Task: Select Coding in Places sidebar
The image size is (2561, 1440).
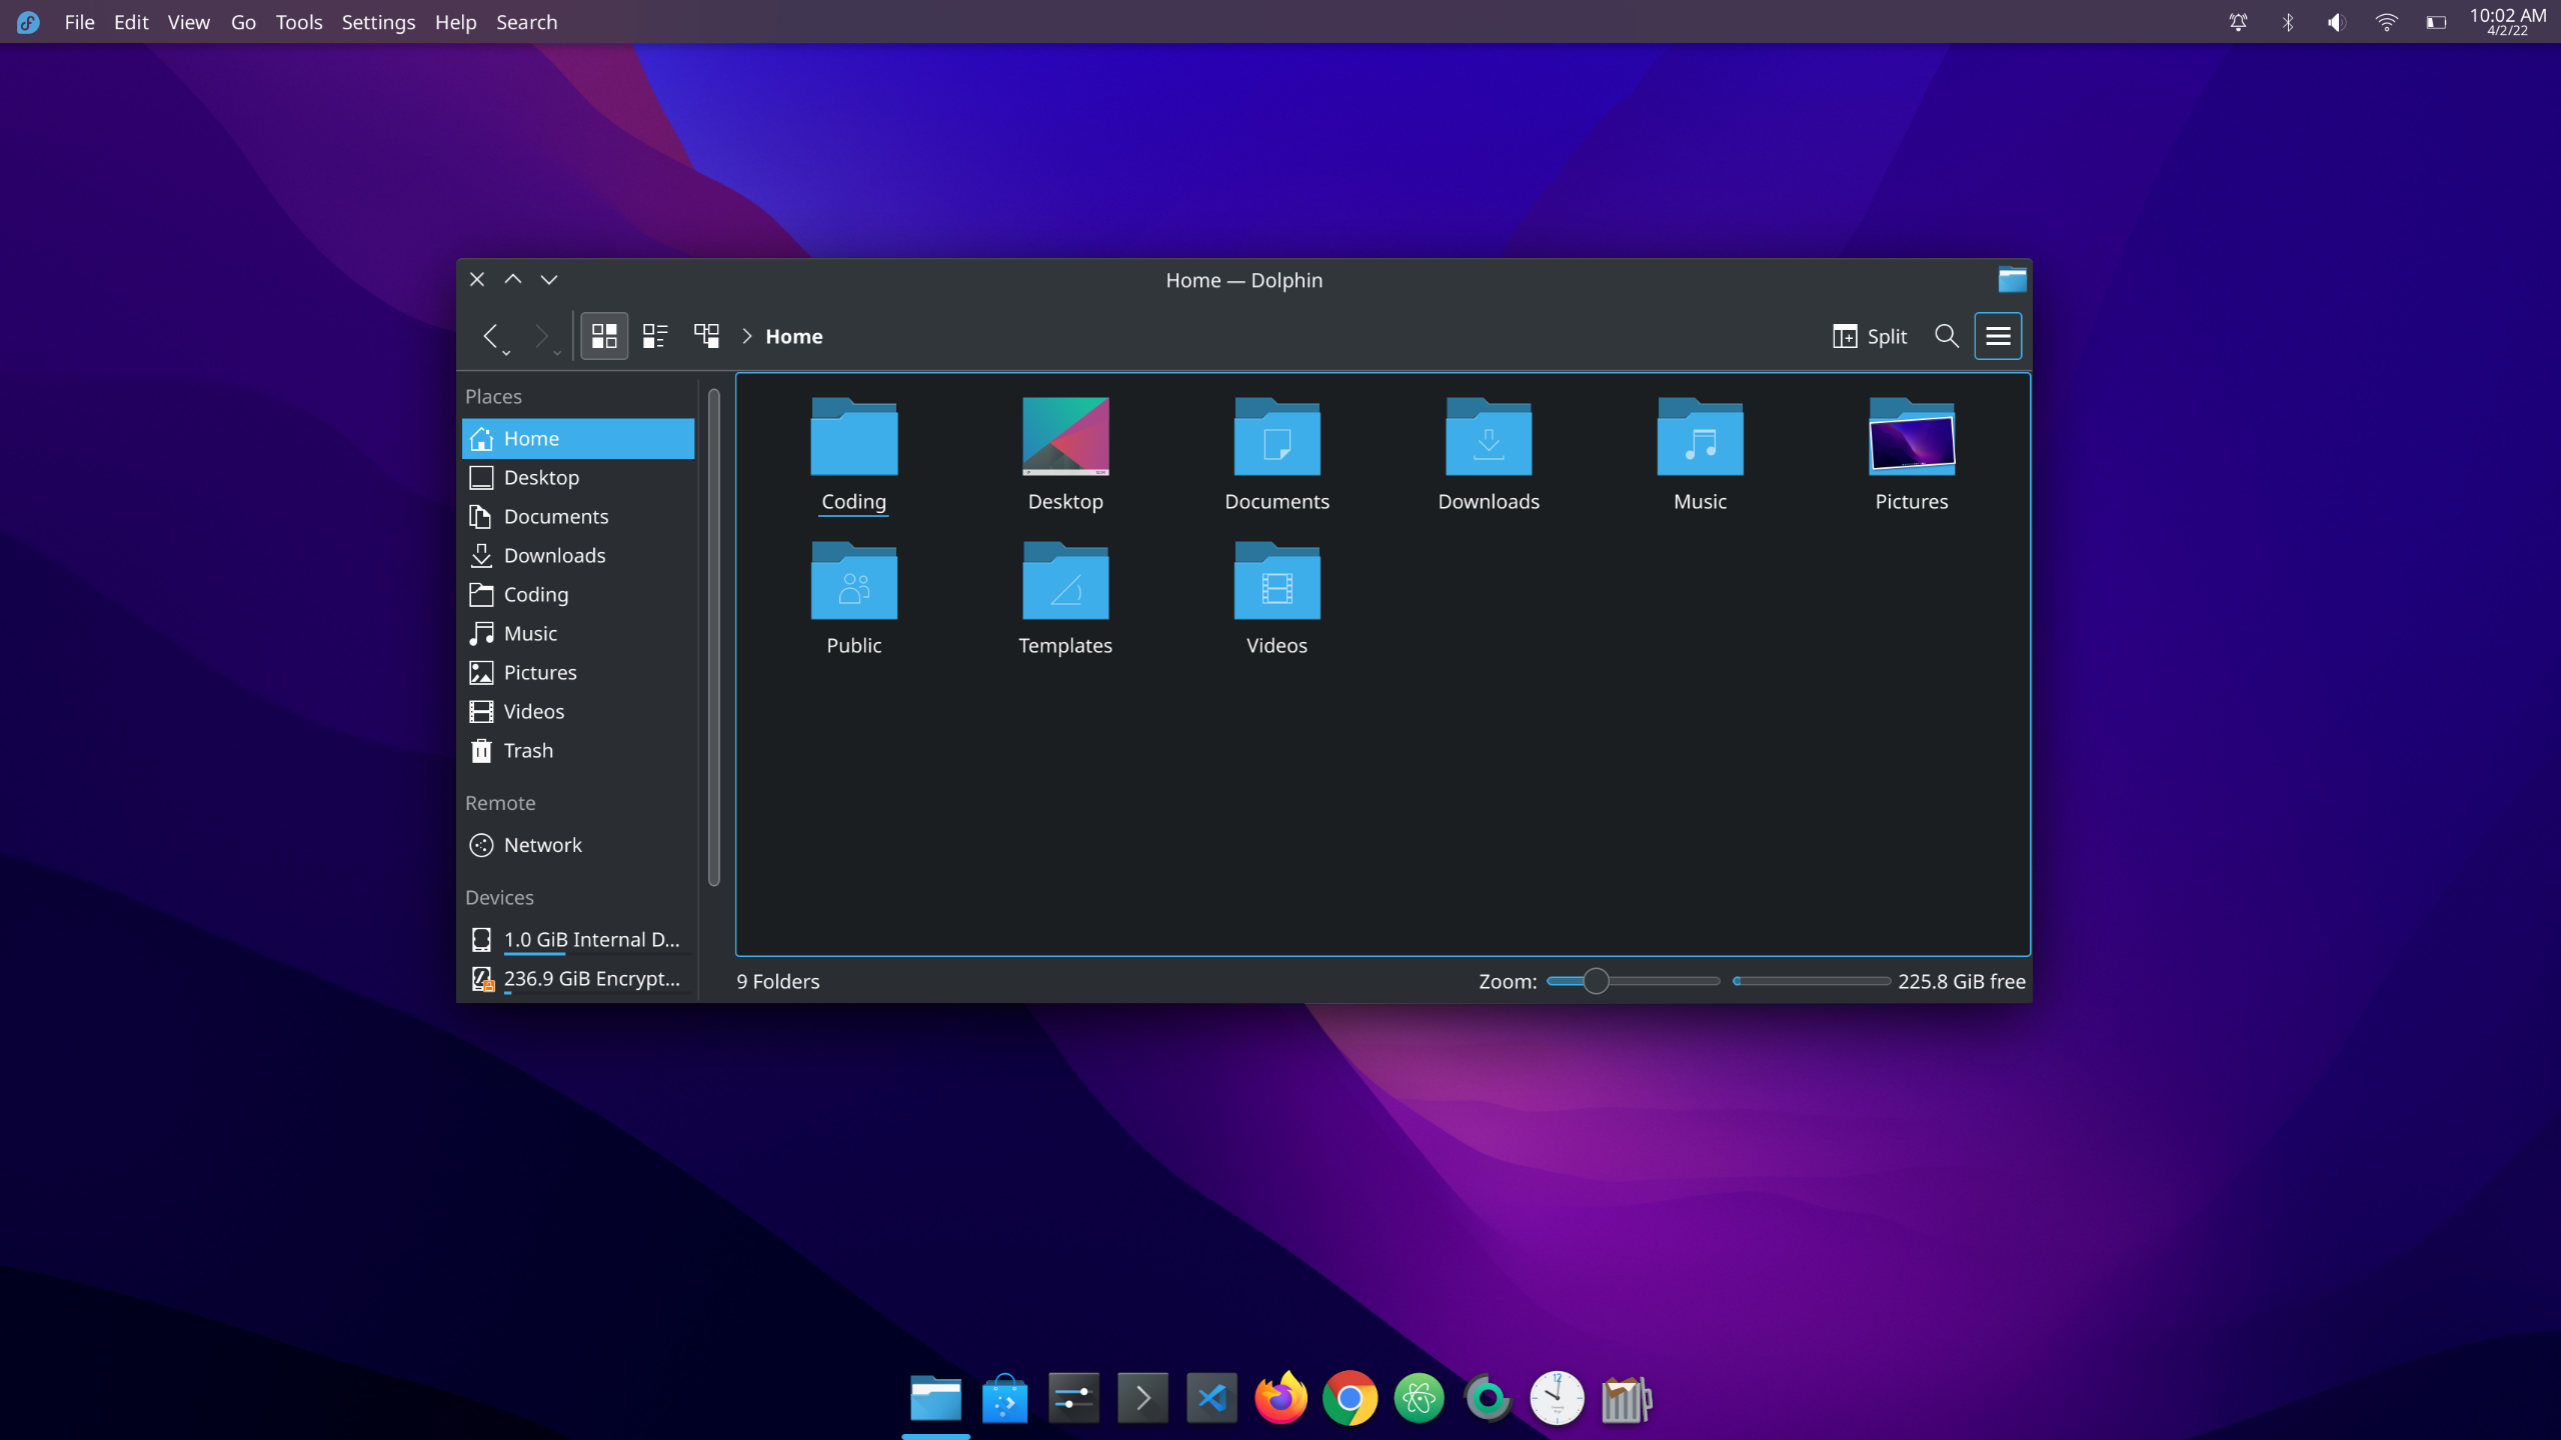Action: pyautogui.click(x=578, y=594)
